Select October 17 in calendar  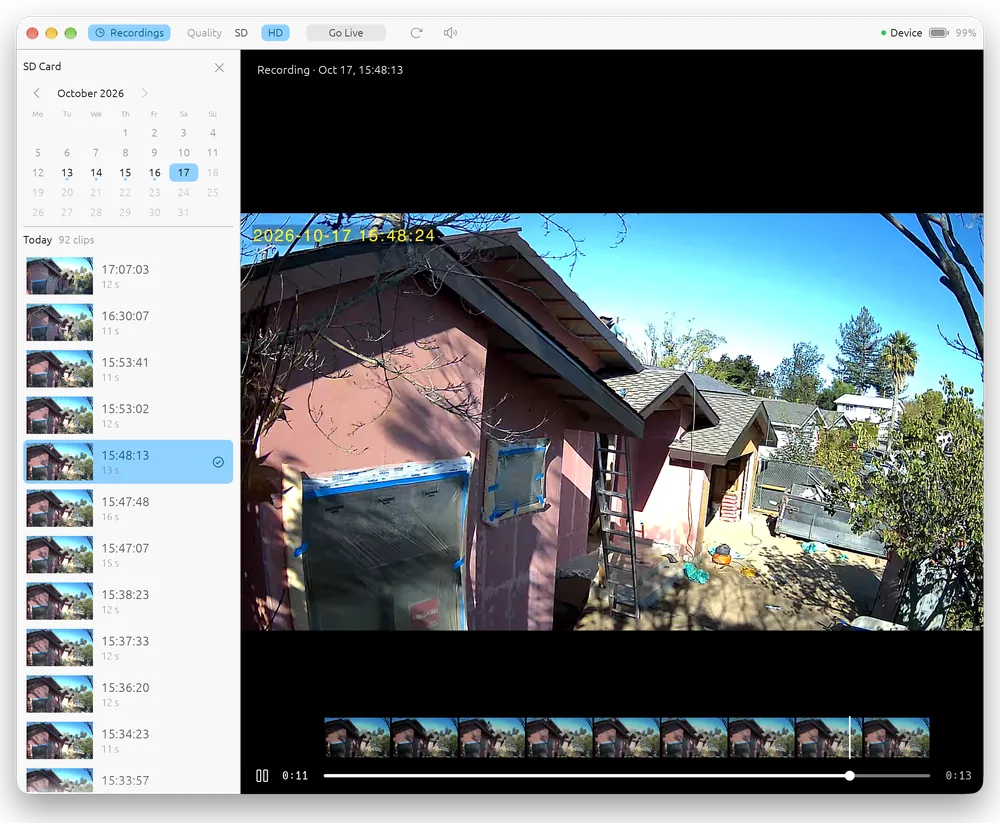[184, 172]
